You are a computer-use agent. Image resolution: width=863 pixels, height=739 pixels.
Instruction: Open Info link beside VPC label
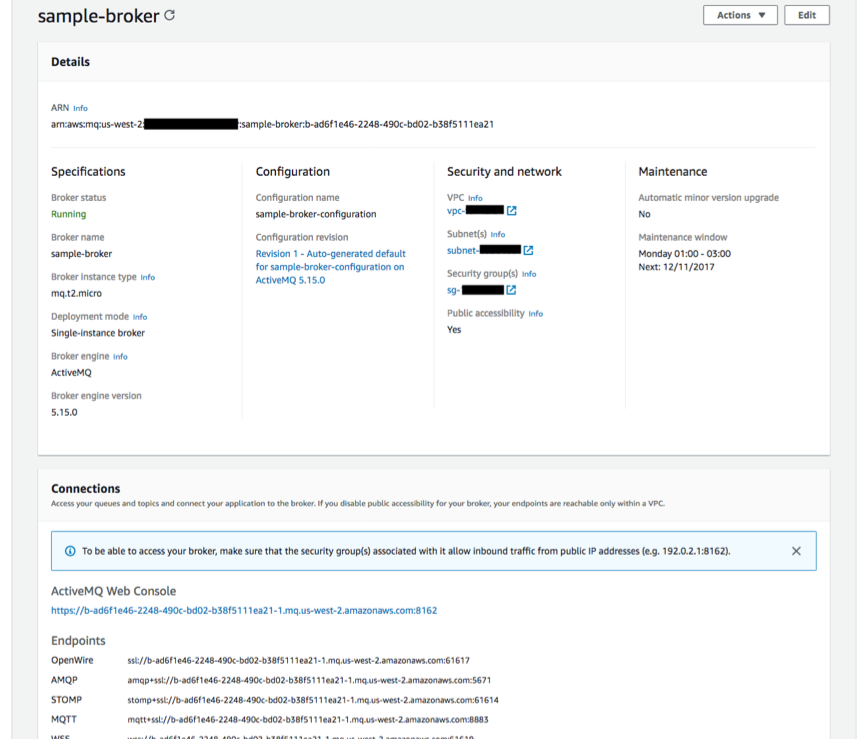pyautogui.click(x=475, y=198)
